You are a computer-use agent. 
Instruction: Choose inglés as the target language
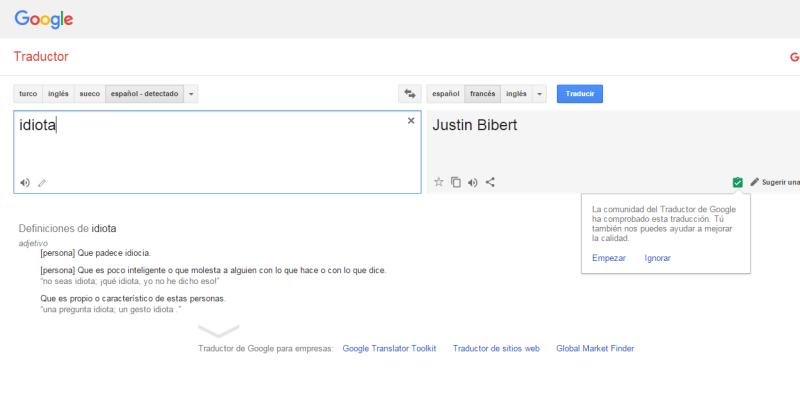515,94
